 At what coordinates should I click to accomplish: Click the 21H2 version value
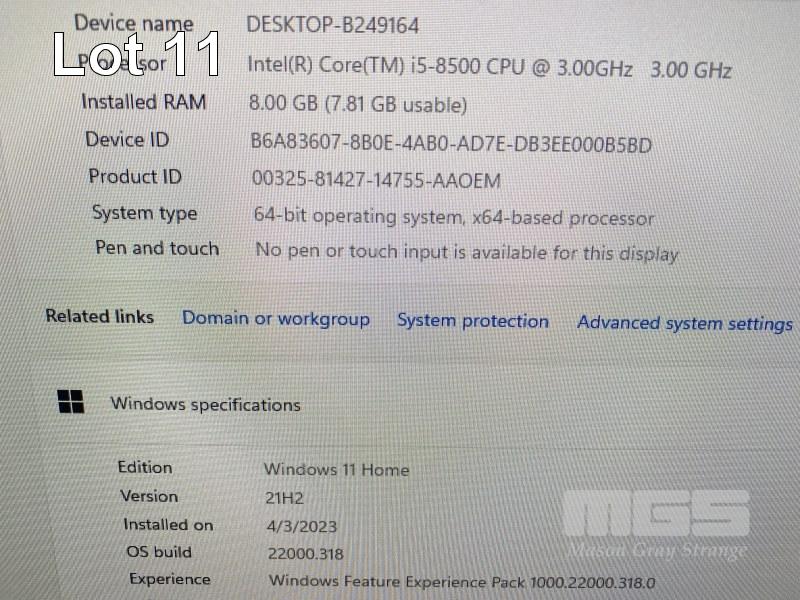tap(284, 498)
